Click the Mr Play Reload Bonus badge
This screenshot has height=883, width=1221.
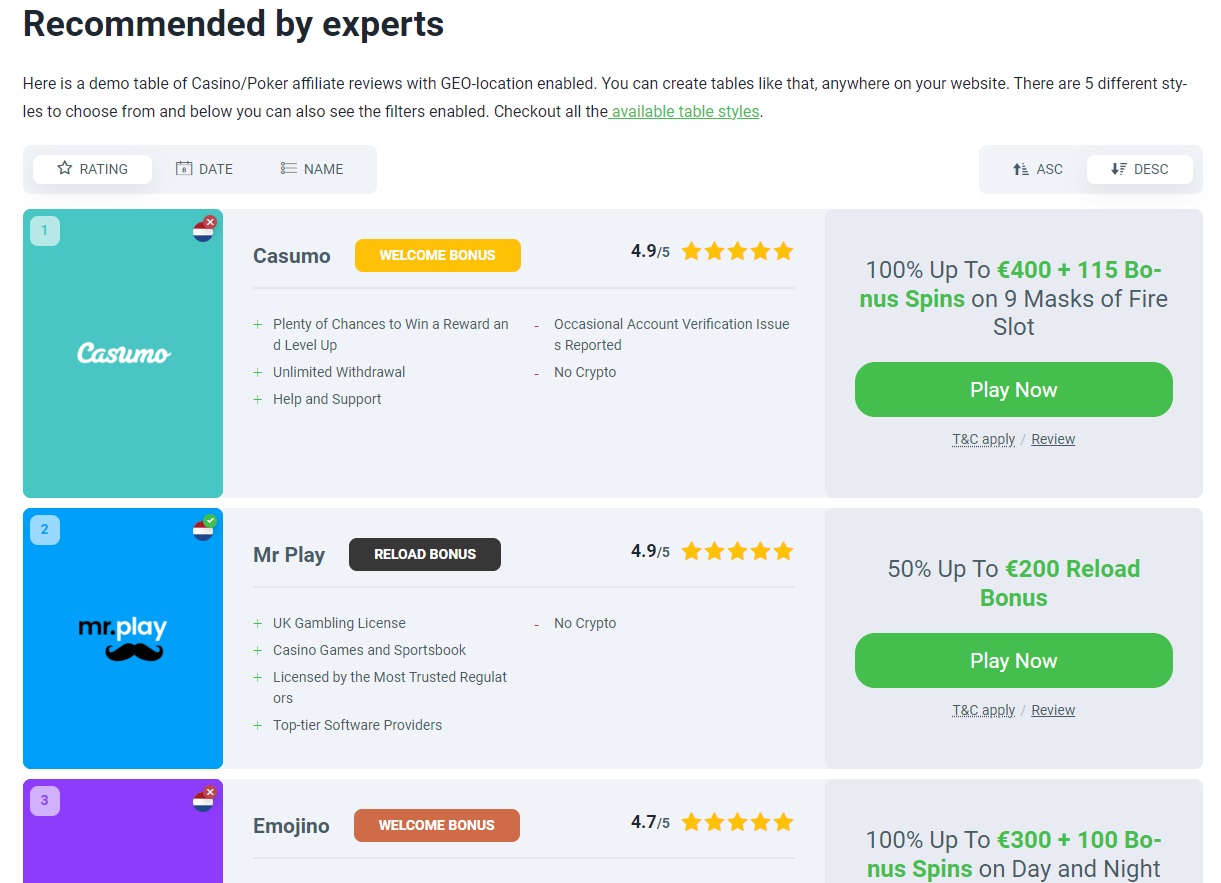[x=425, y=554]
